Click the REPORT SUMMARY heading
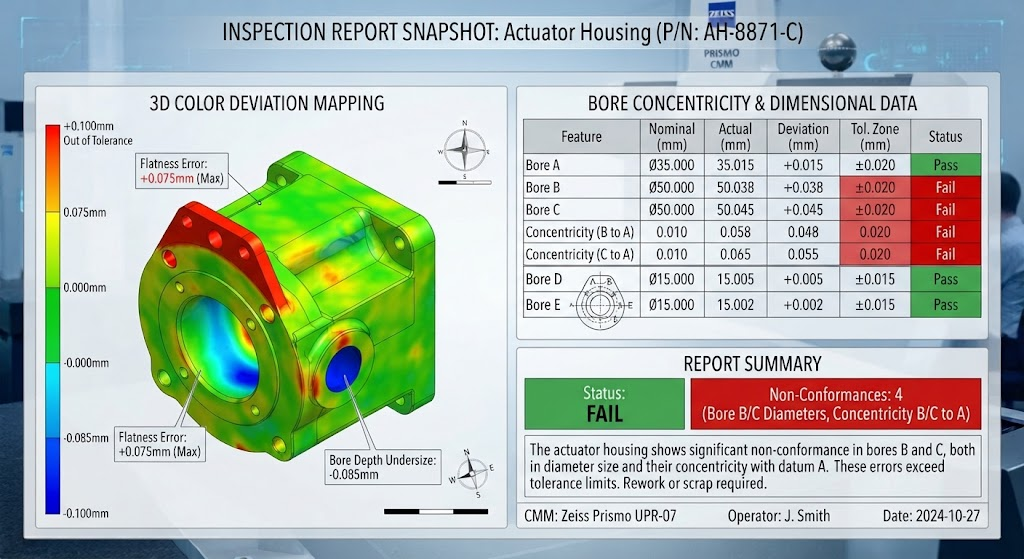The image size is (1024, 559). (x=752, y=364)
